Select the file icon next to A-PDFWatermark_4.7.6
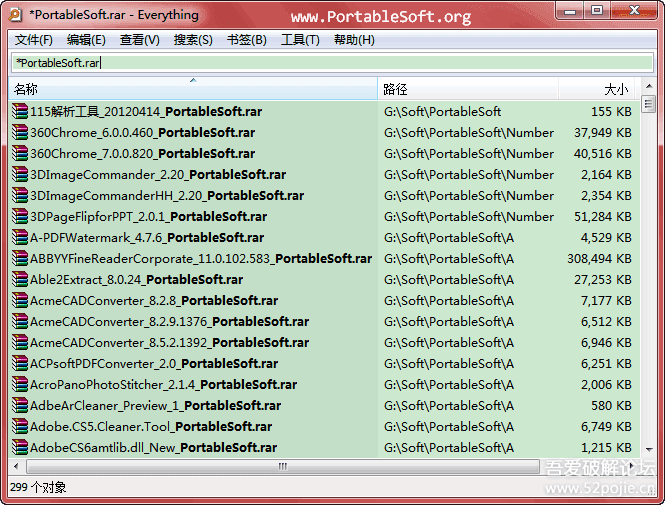The image size is (665, 505). tap(20, 238)
